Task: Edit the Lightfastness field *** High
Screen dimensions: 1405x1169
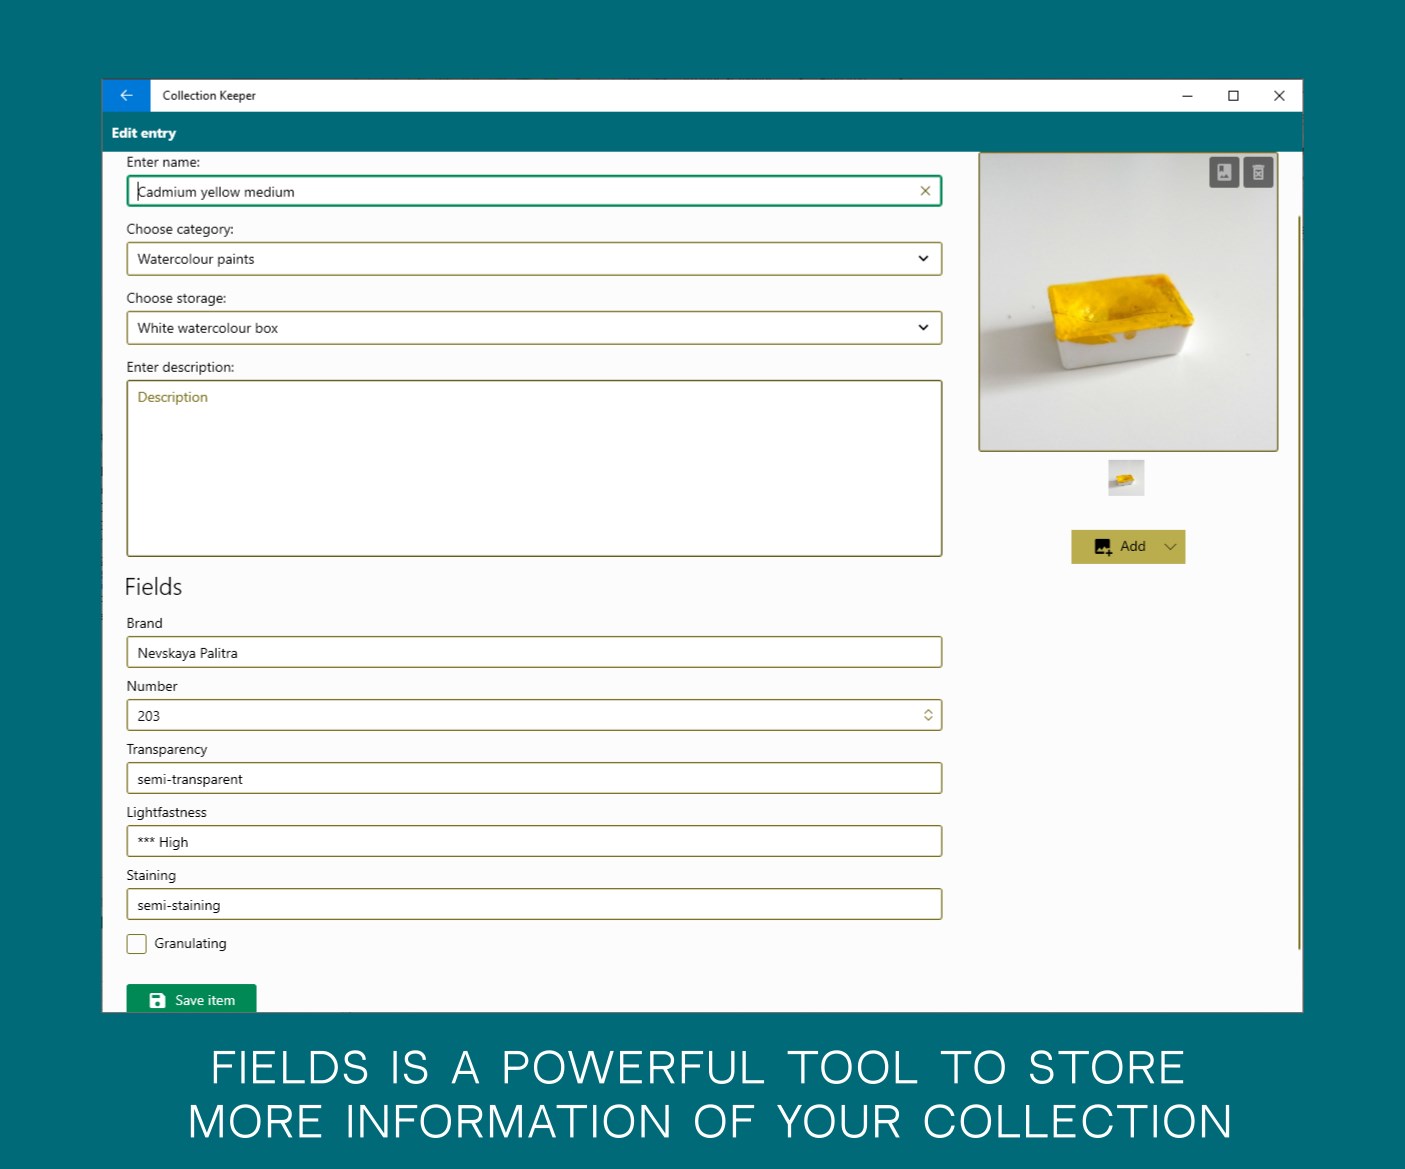Action: click(x=534, y=841)
